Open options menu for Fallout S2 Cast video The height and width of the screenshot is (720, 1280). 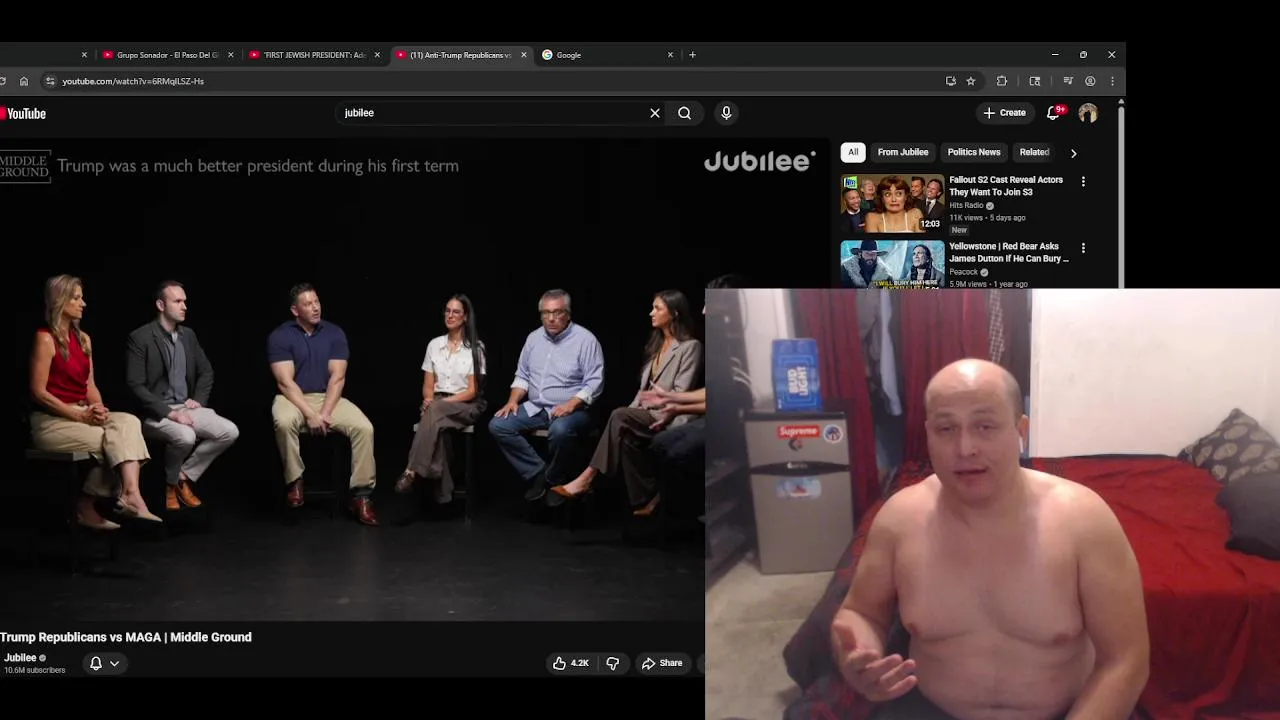(1083, 181)
